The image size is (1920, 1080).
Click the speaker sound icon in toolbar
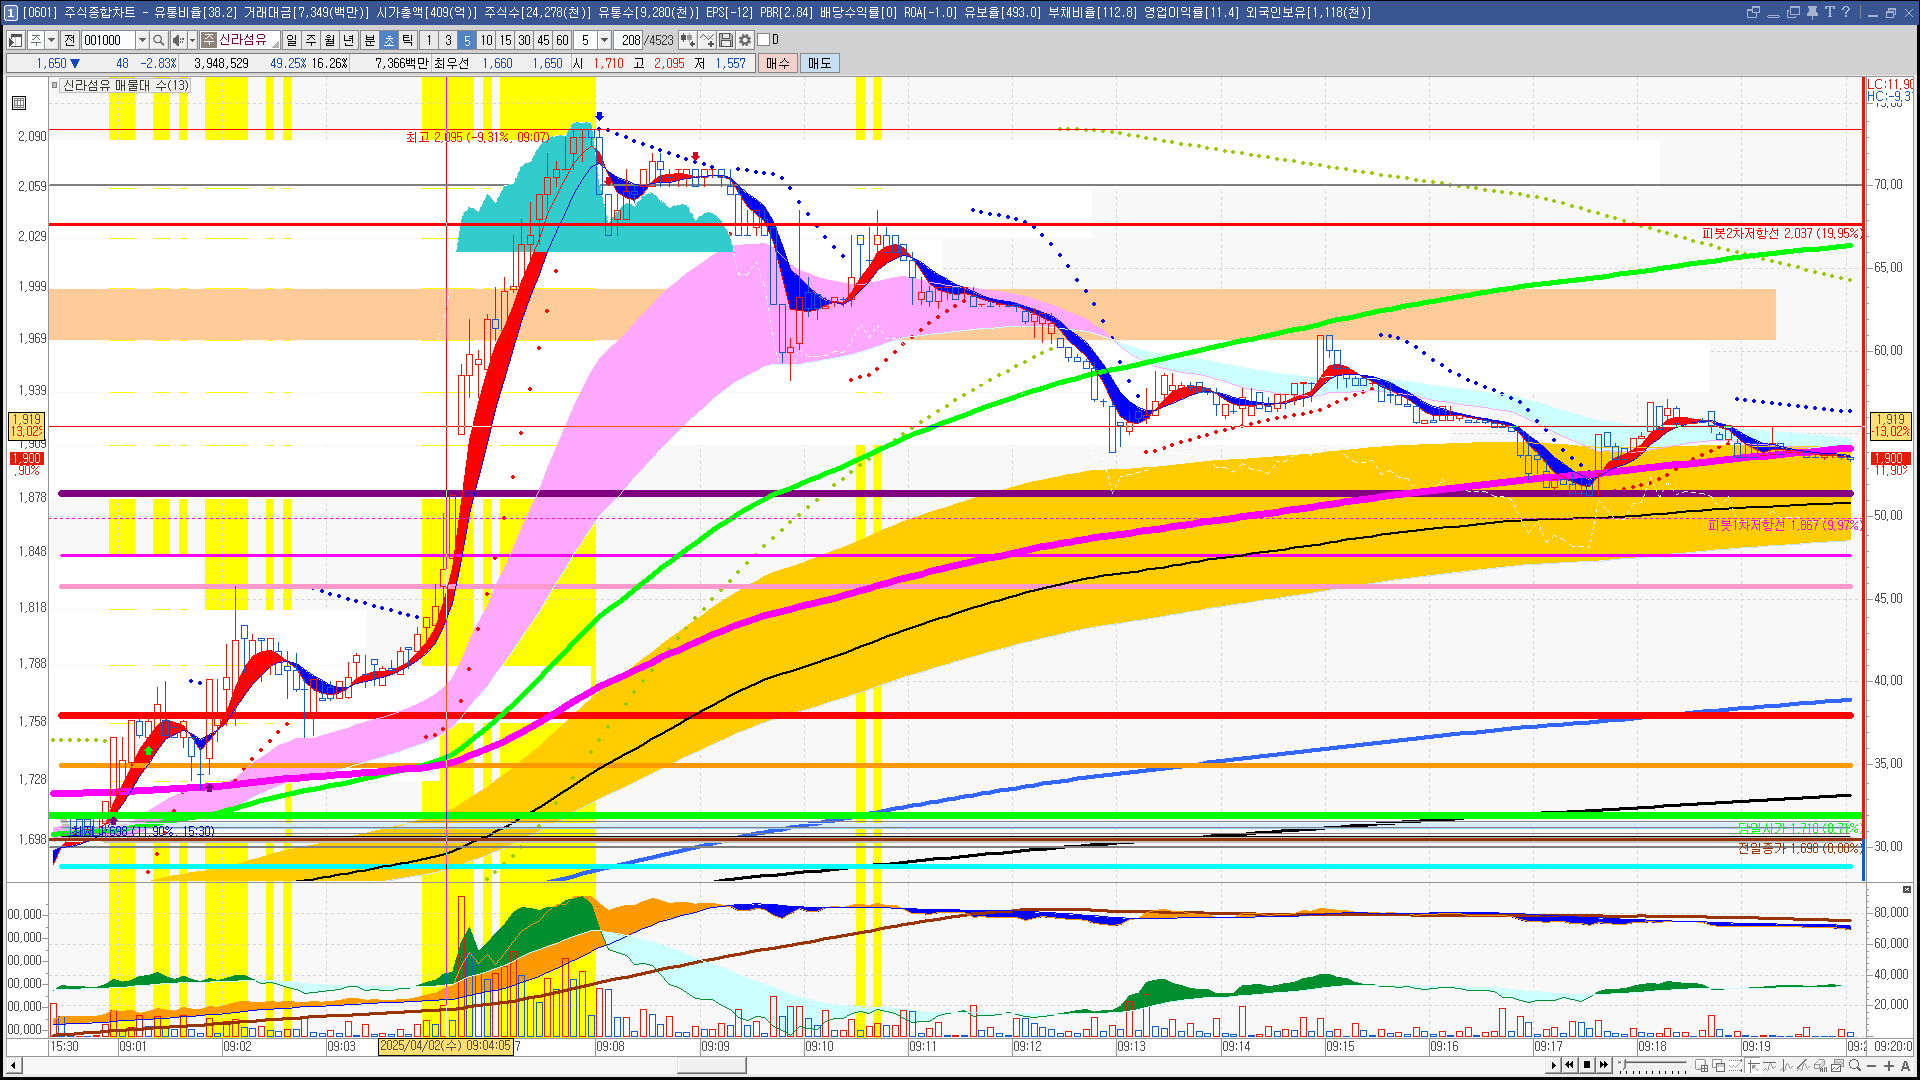(177, 40)
